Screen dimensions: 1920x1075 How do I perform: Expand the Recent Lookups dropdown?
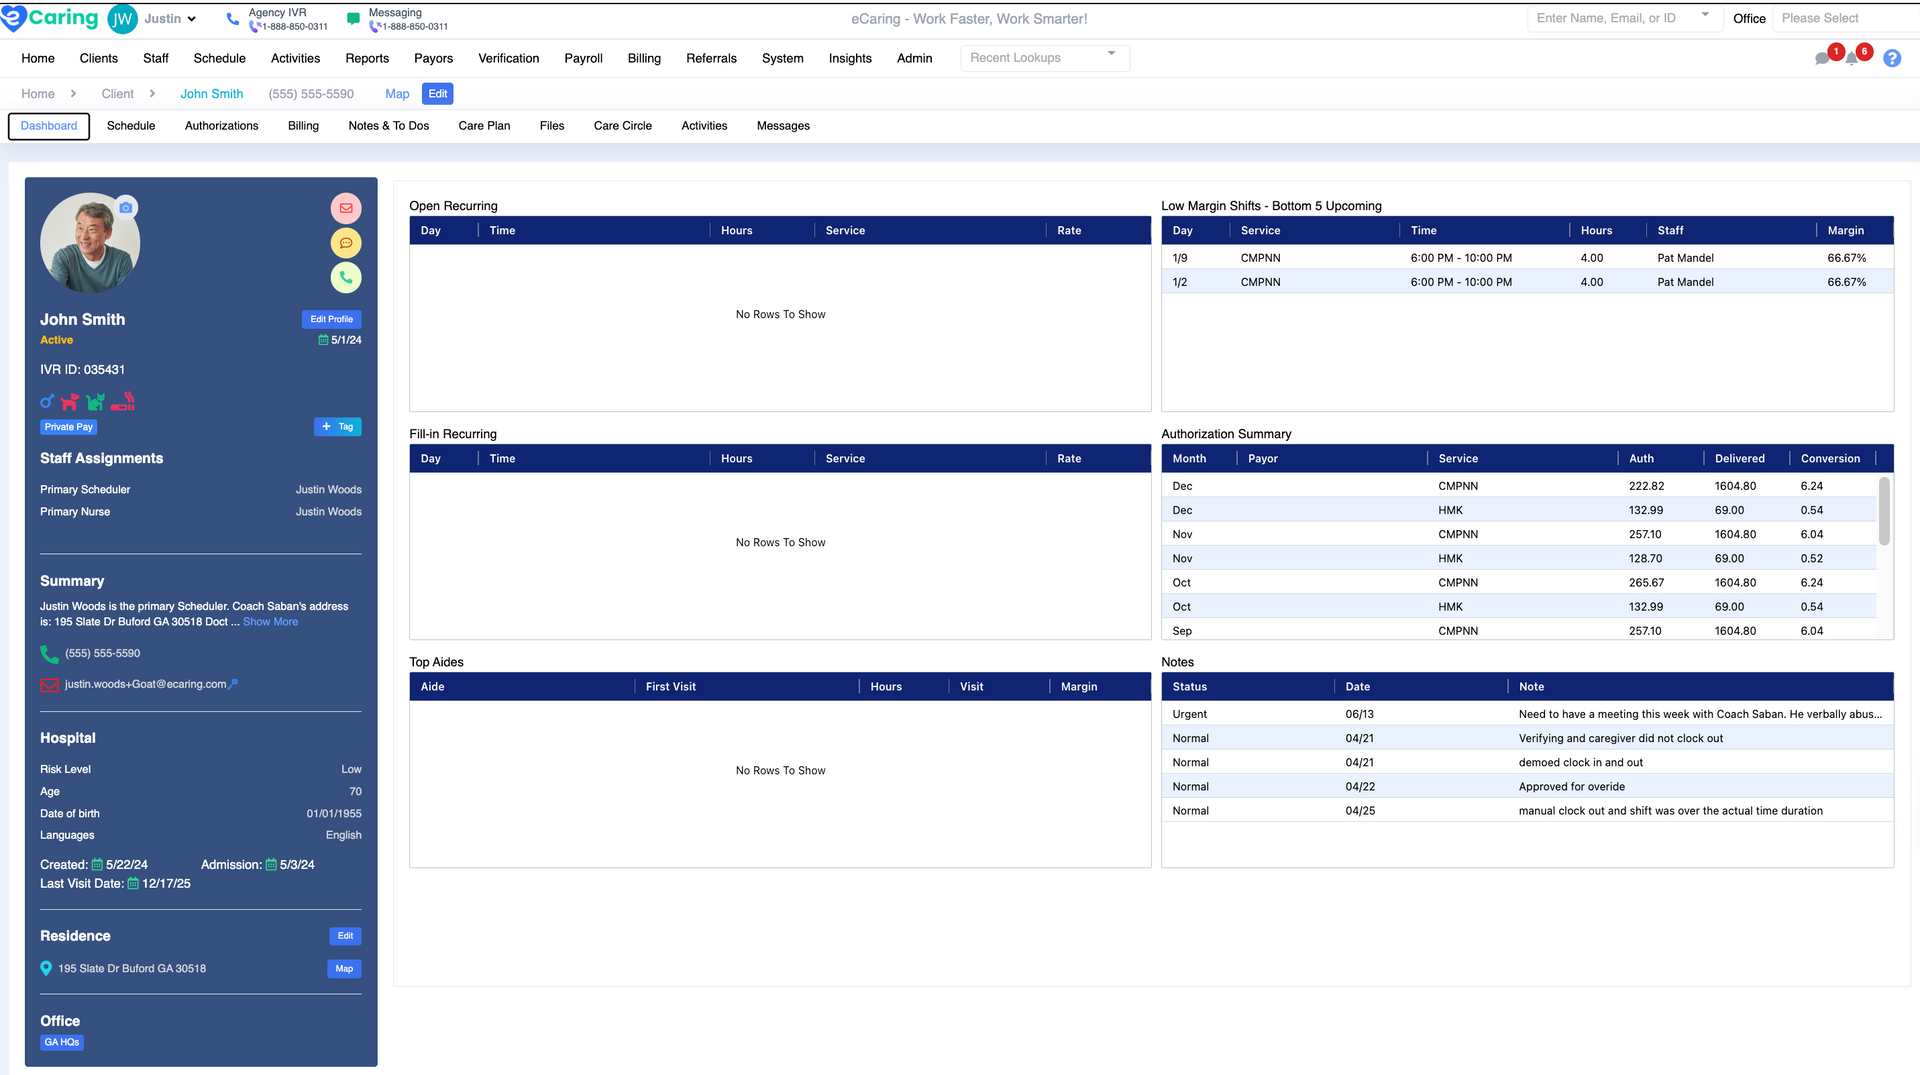[x=1044, y=58]
